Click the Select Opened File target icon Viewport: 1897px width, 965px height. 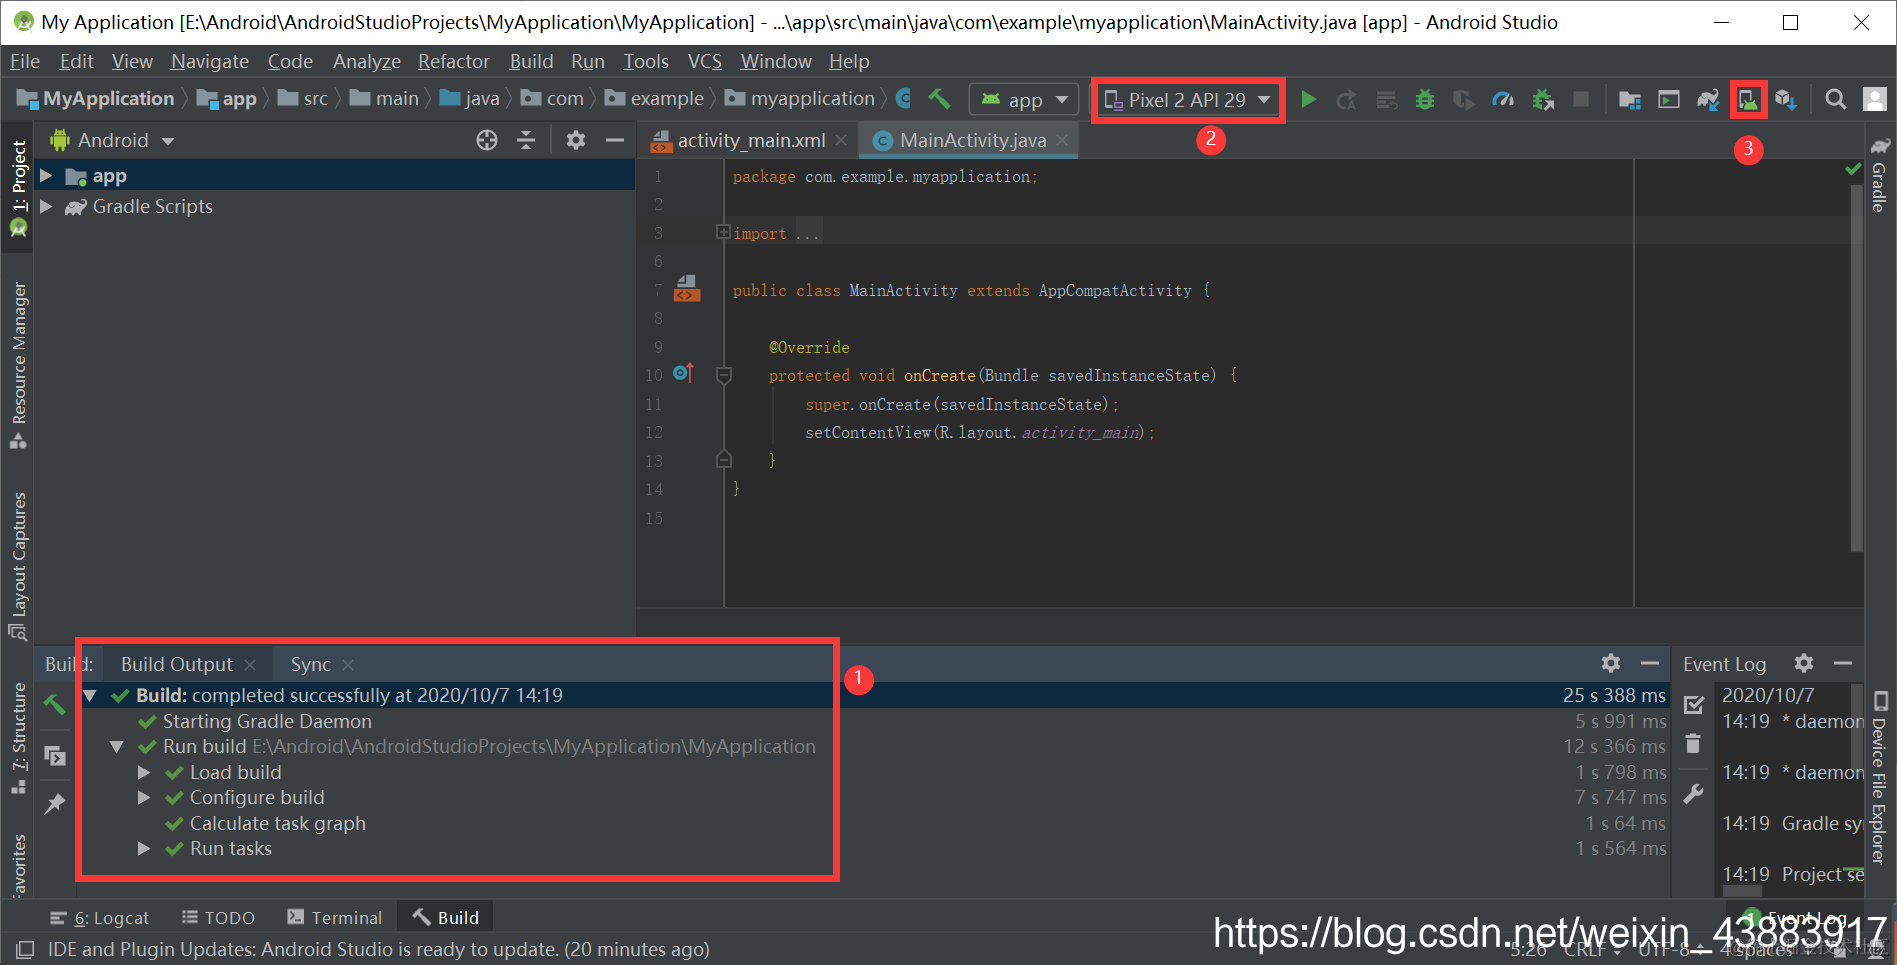pyautogui.click(x=487, y=140)
